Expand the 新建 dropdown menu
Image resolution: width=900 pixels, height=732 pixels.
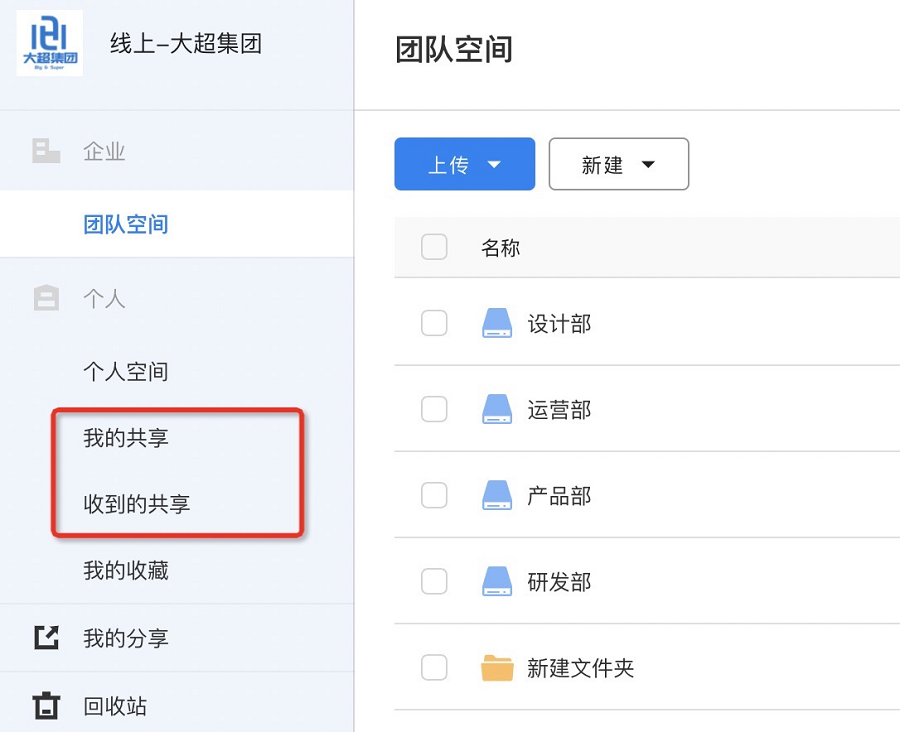618,164
